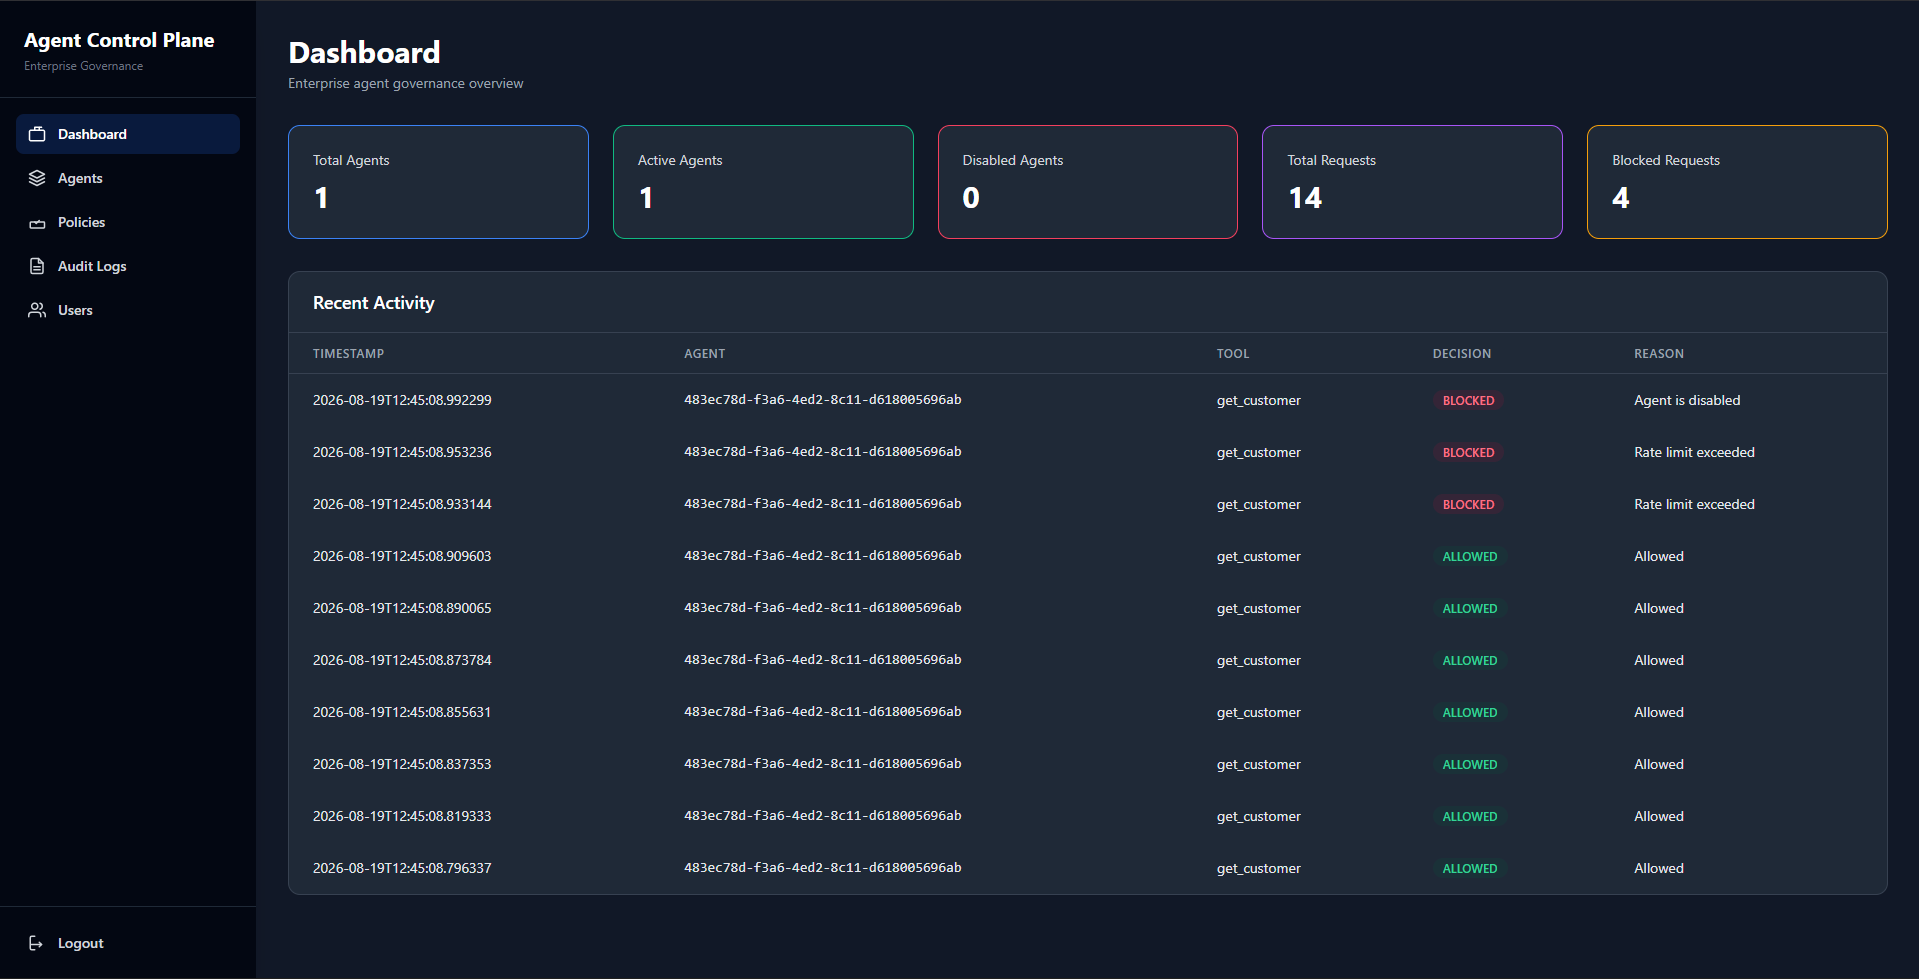Image resolution: width=1919 pixels, height=979 pixels.
Task: Click timestamp 2026-08-19T12:45:08.890065
Action: click(402, 608)
